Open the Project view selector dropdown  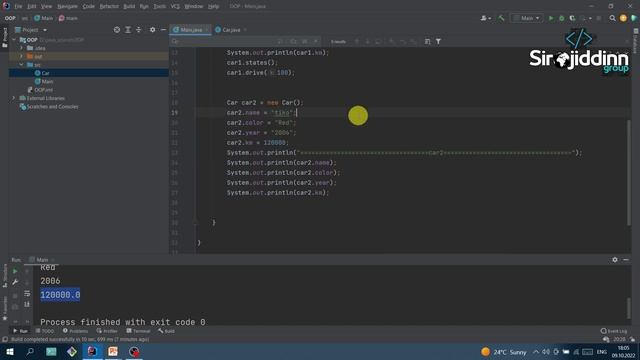pyautogui.click(x=31, y=30)
